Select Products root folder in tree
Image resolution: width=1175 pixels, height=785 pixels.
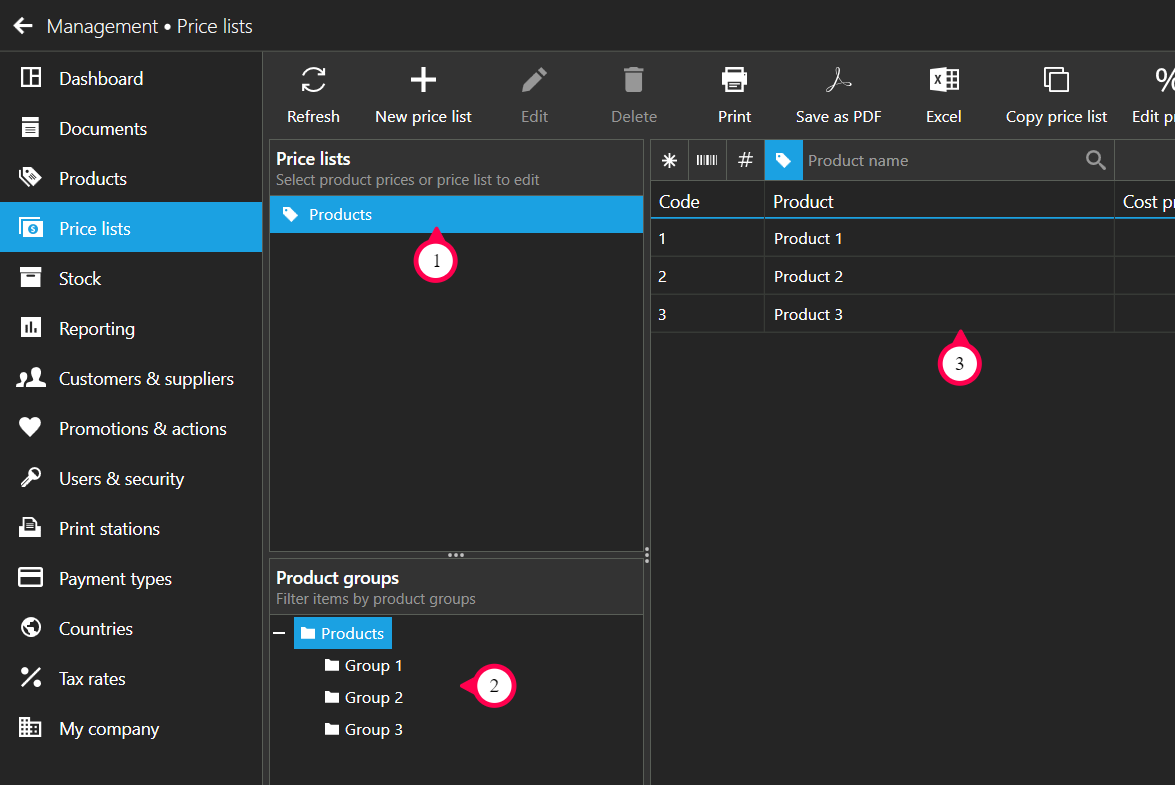(342, 633)
